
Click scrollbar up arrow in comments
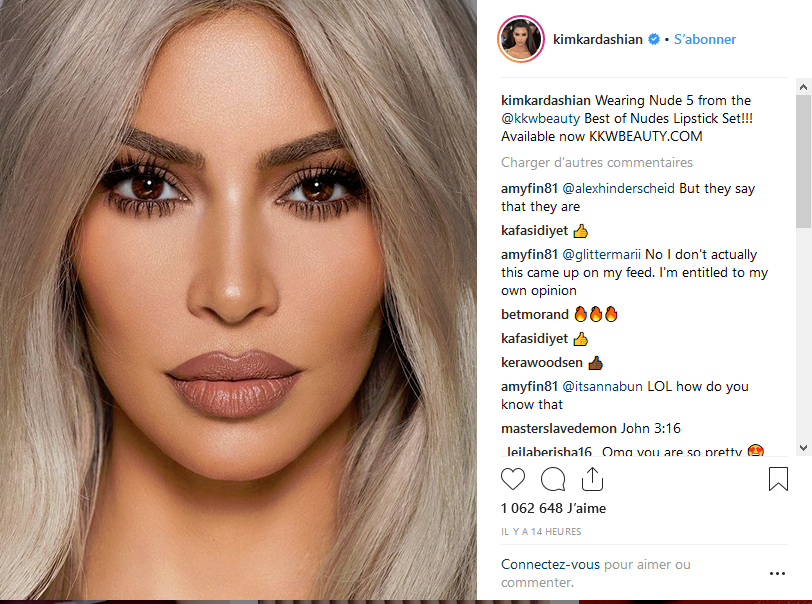click(x=803, y=87)
